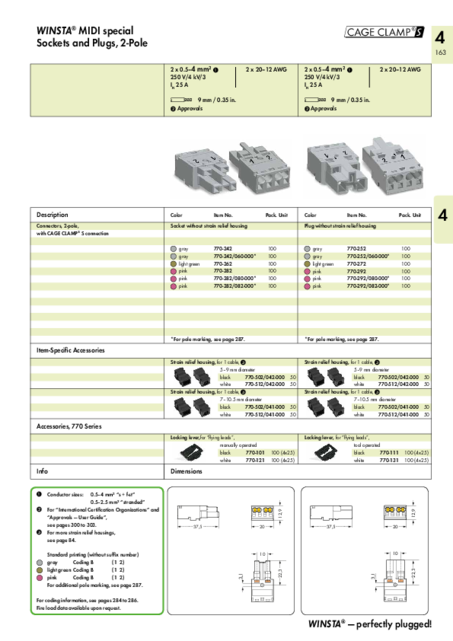Click the section 4 side tab beside Description

[x=443, y=220]
